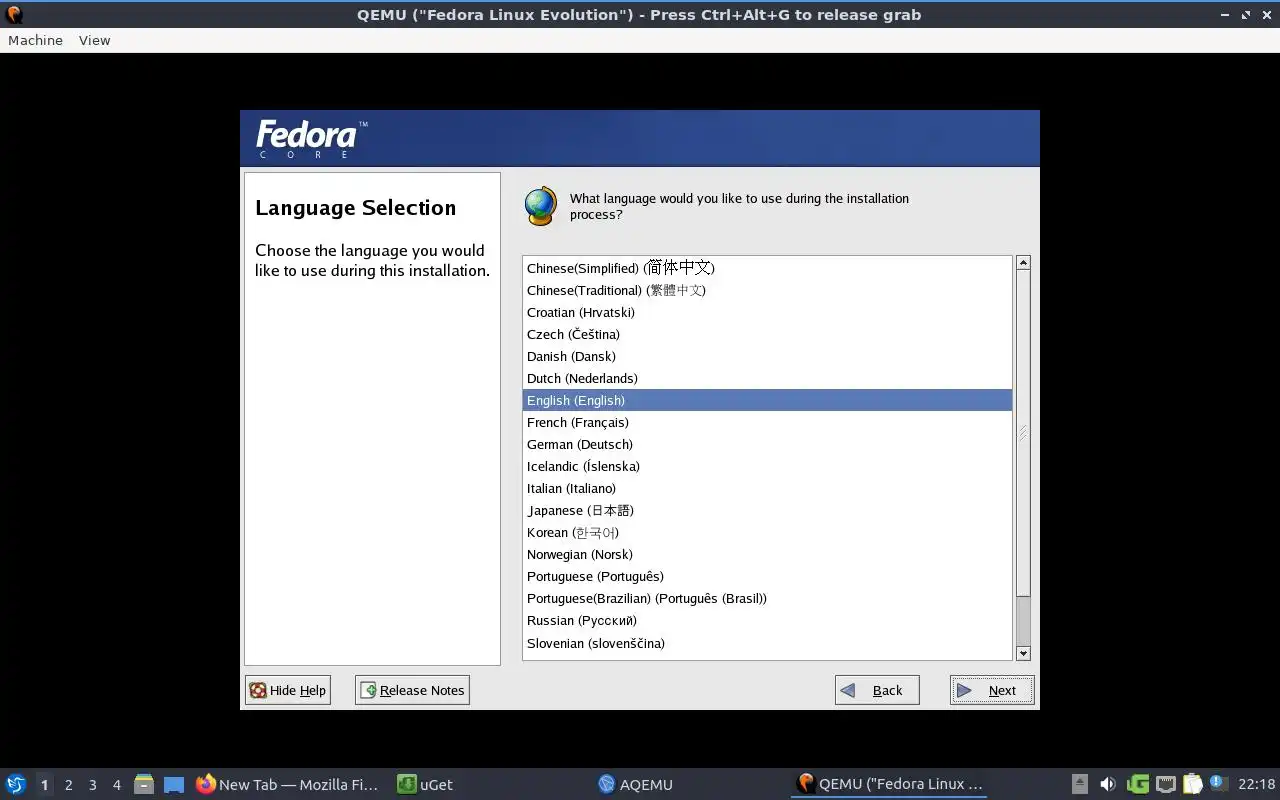Choose Japanese language entry
The image size is (1280, 800).
(x=767, y=510)
